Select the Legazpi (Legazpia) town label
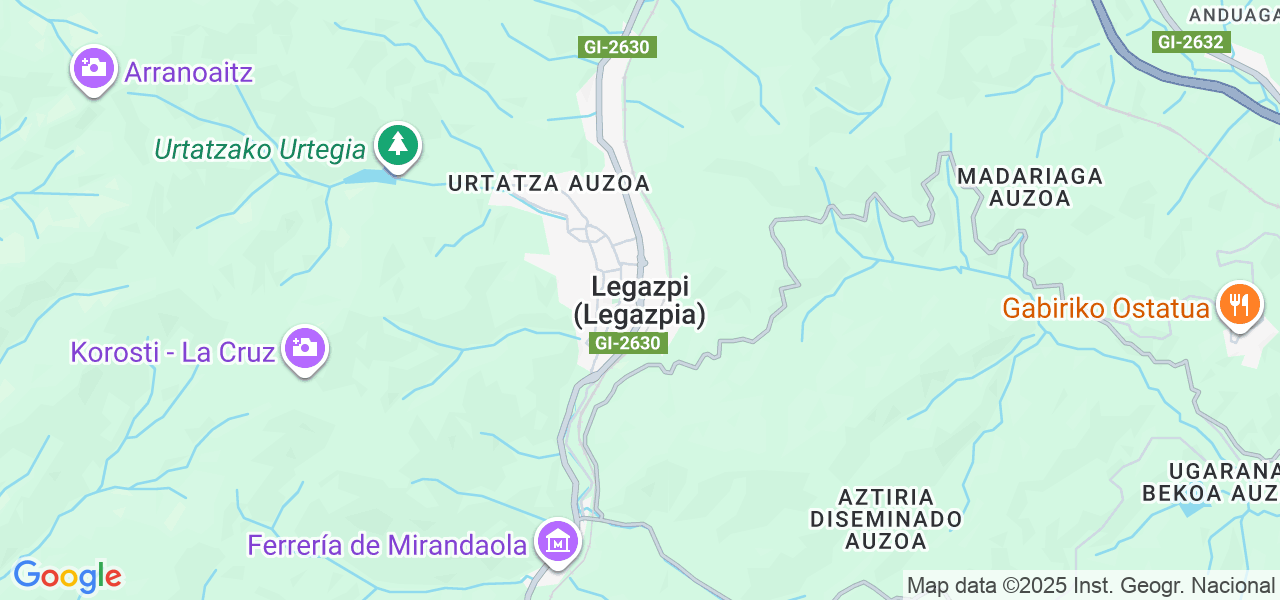Image resolution: width=1280 pixels, height=600 pixels. (x=640, y=300)
